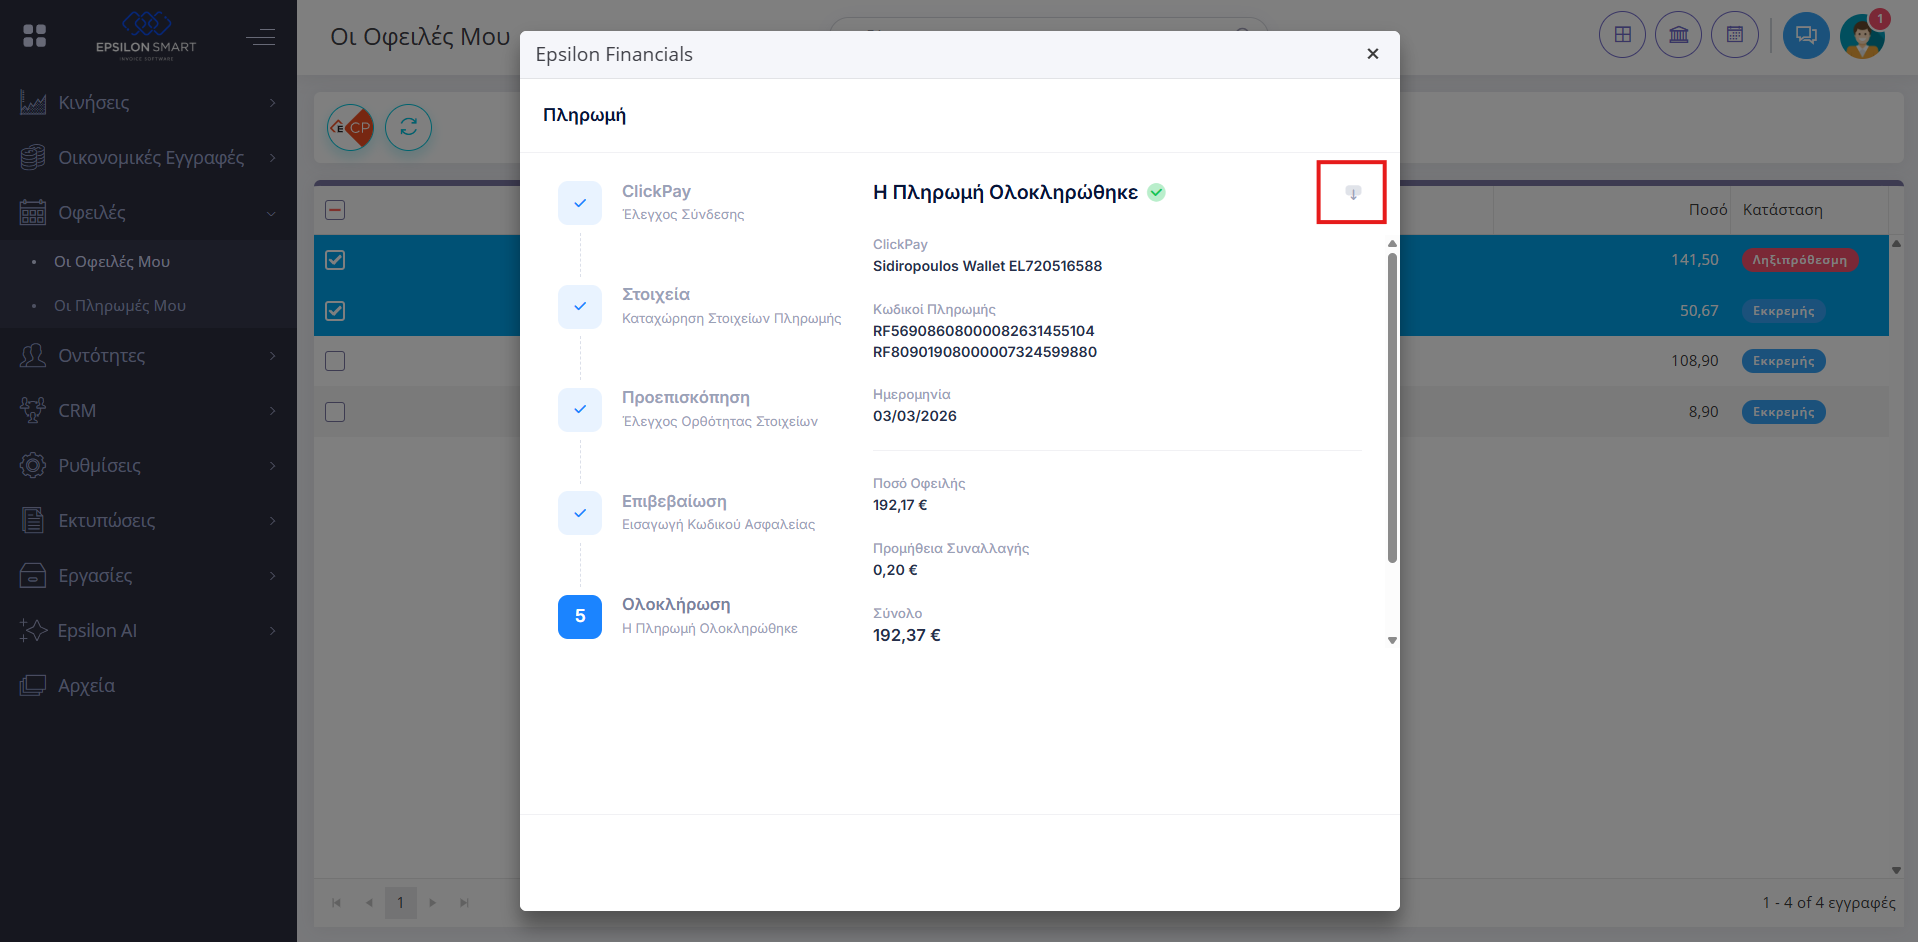Close the Epsilon Financials dialog
Viewport: 1918px width, 942px height.
(x=1373, y=54)
